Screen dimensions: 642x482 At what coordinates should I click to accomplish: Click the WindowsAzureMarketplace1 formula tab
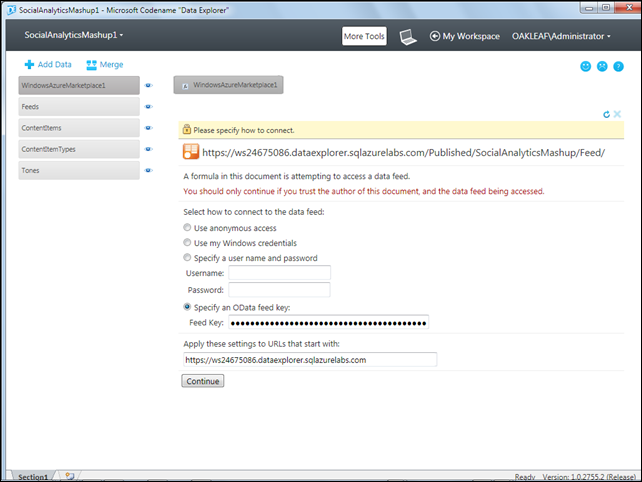(228, 85)
